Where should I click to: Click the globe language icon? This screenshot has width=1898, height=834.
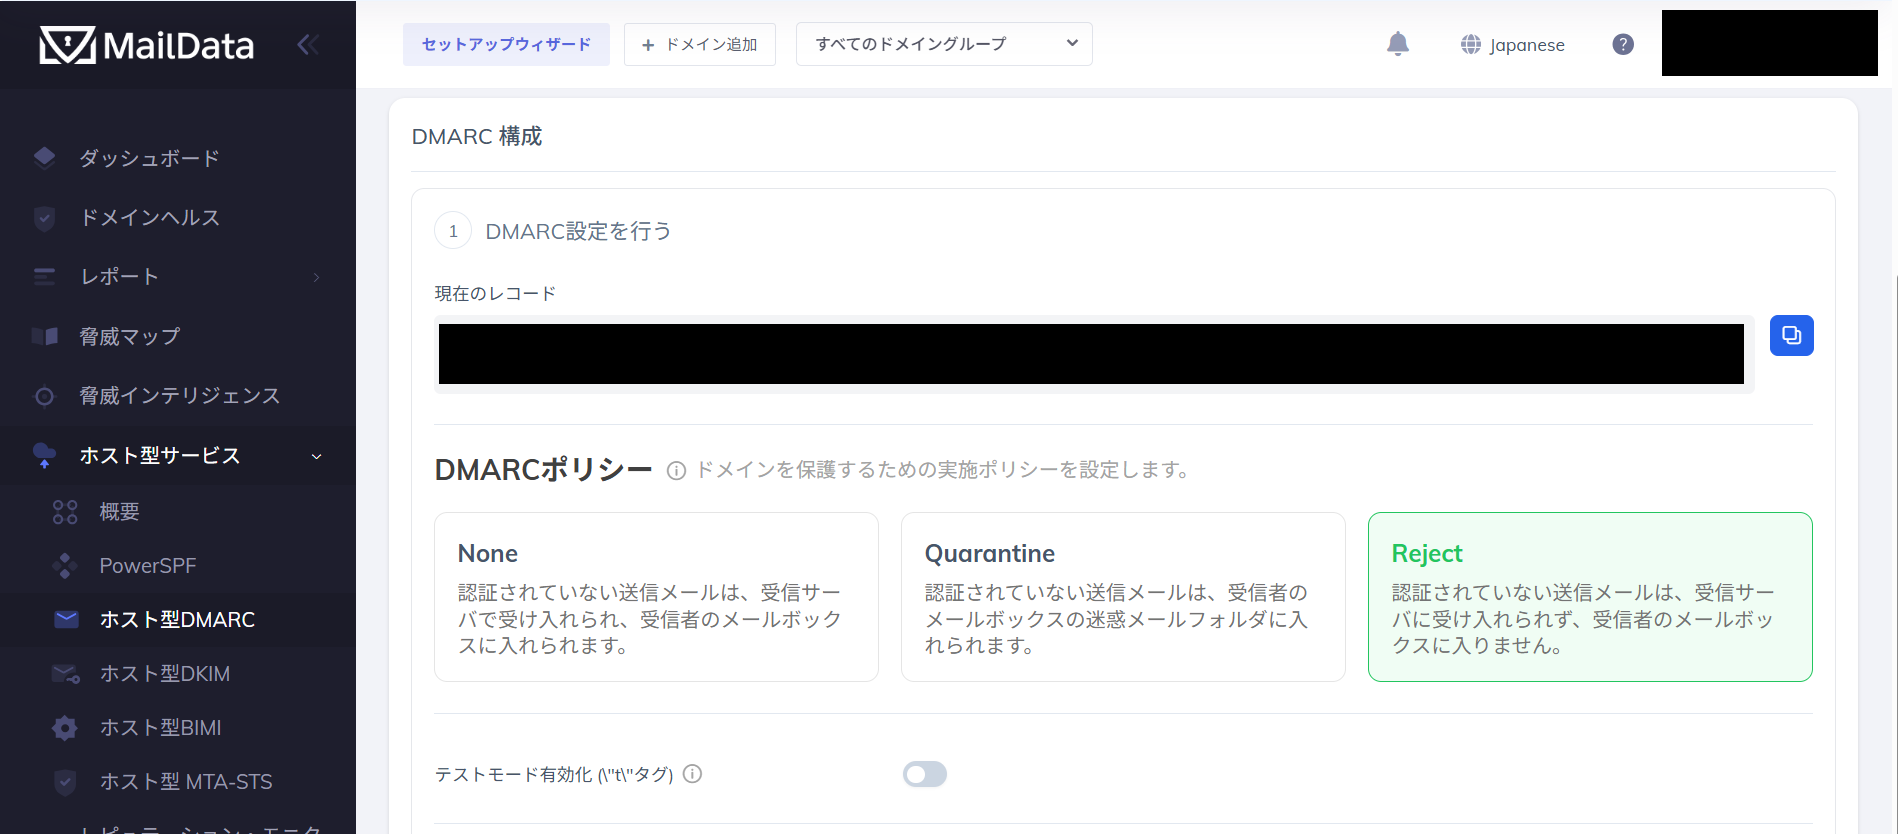tap(1470, 44)
